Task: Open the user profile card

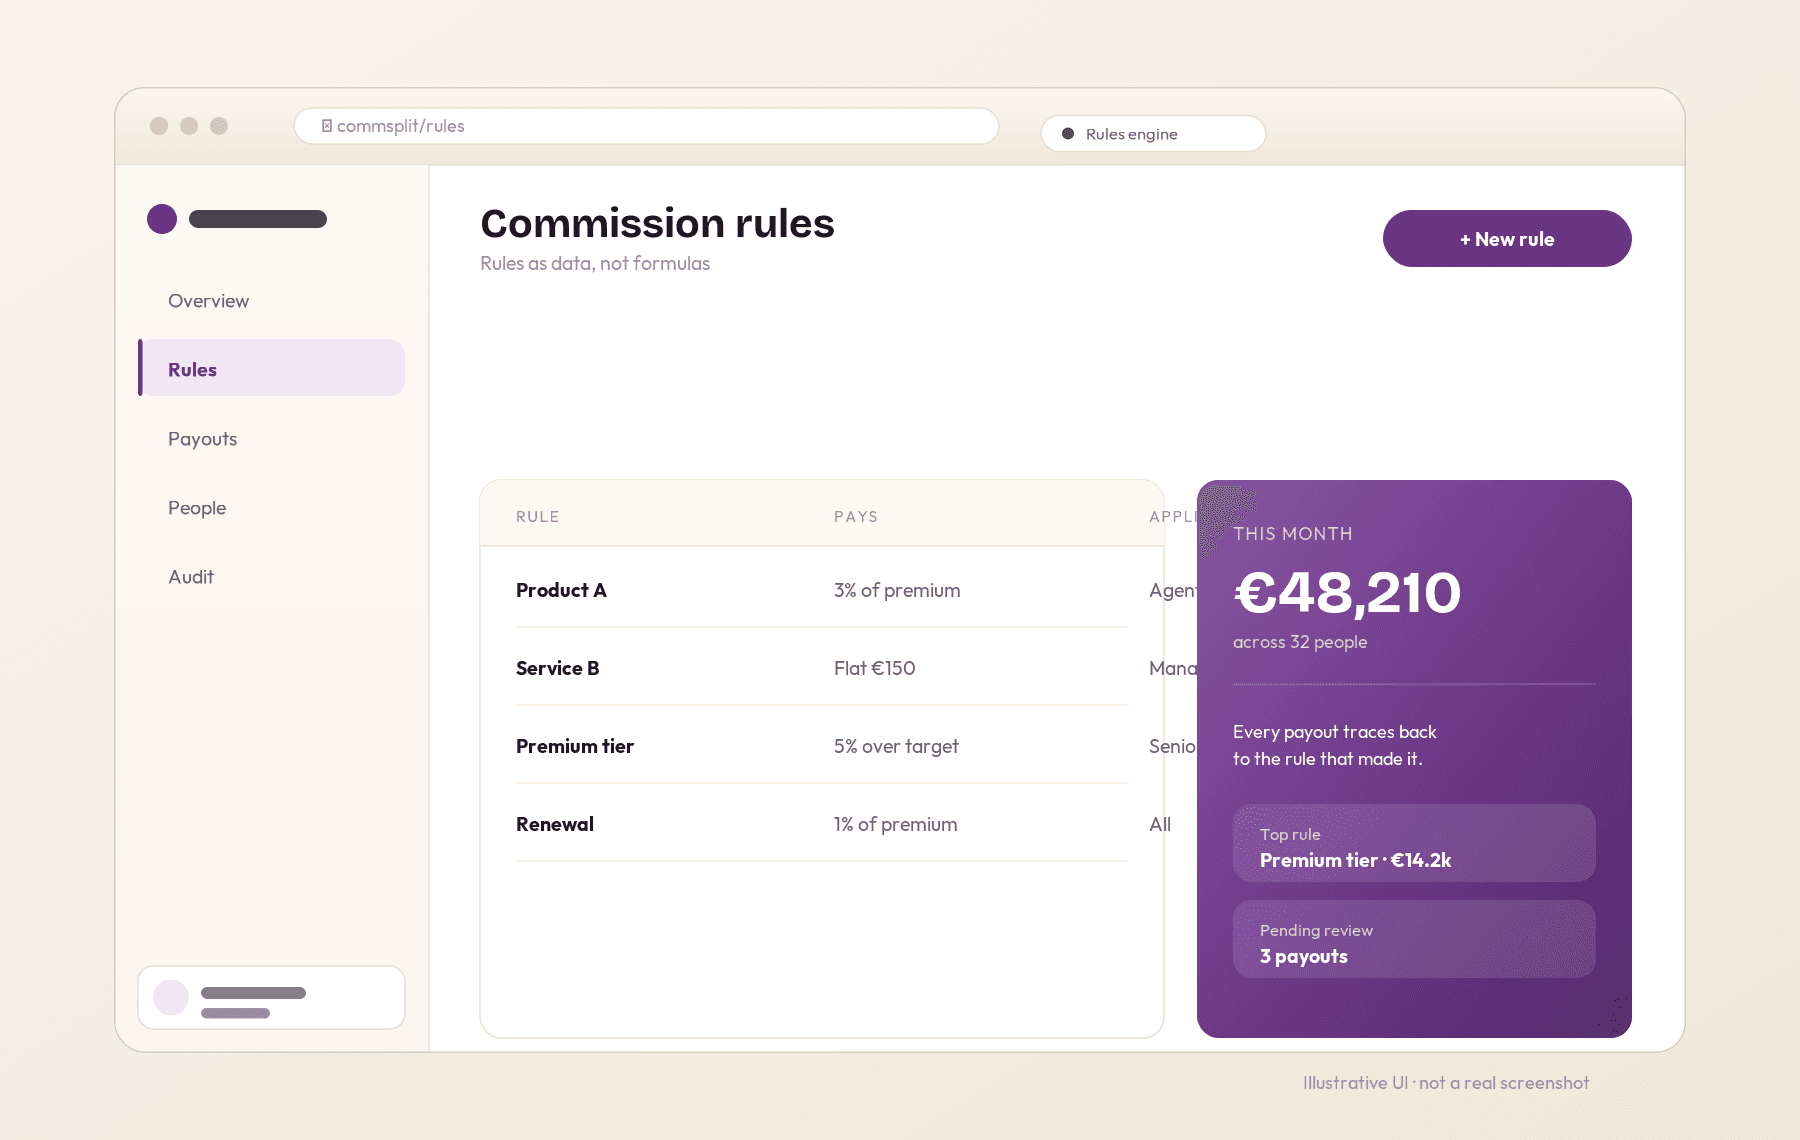Action: pos(271,997)
